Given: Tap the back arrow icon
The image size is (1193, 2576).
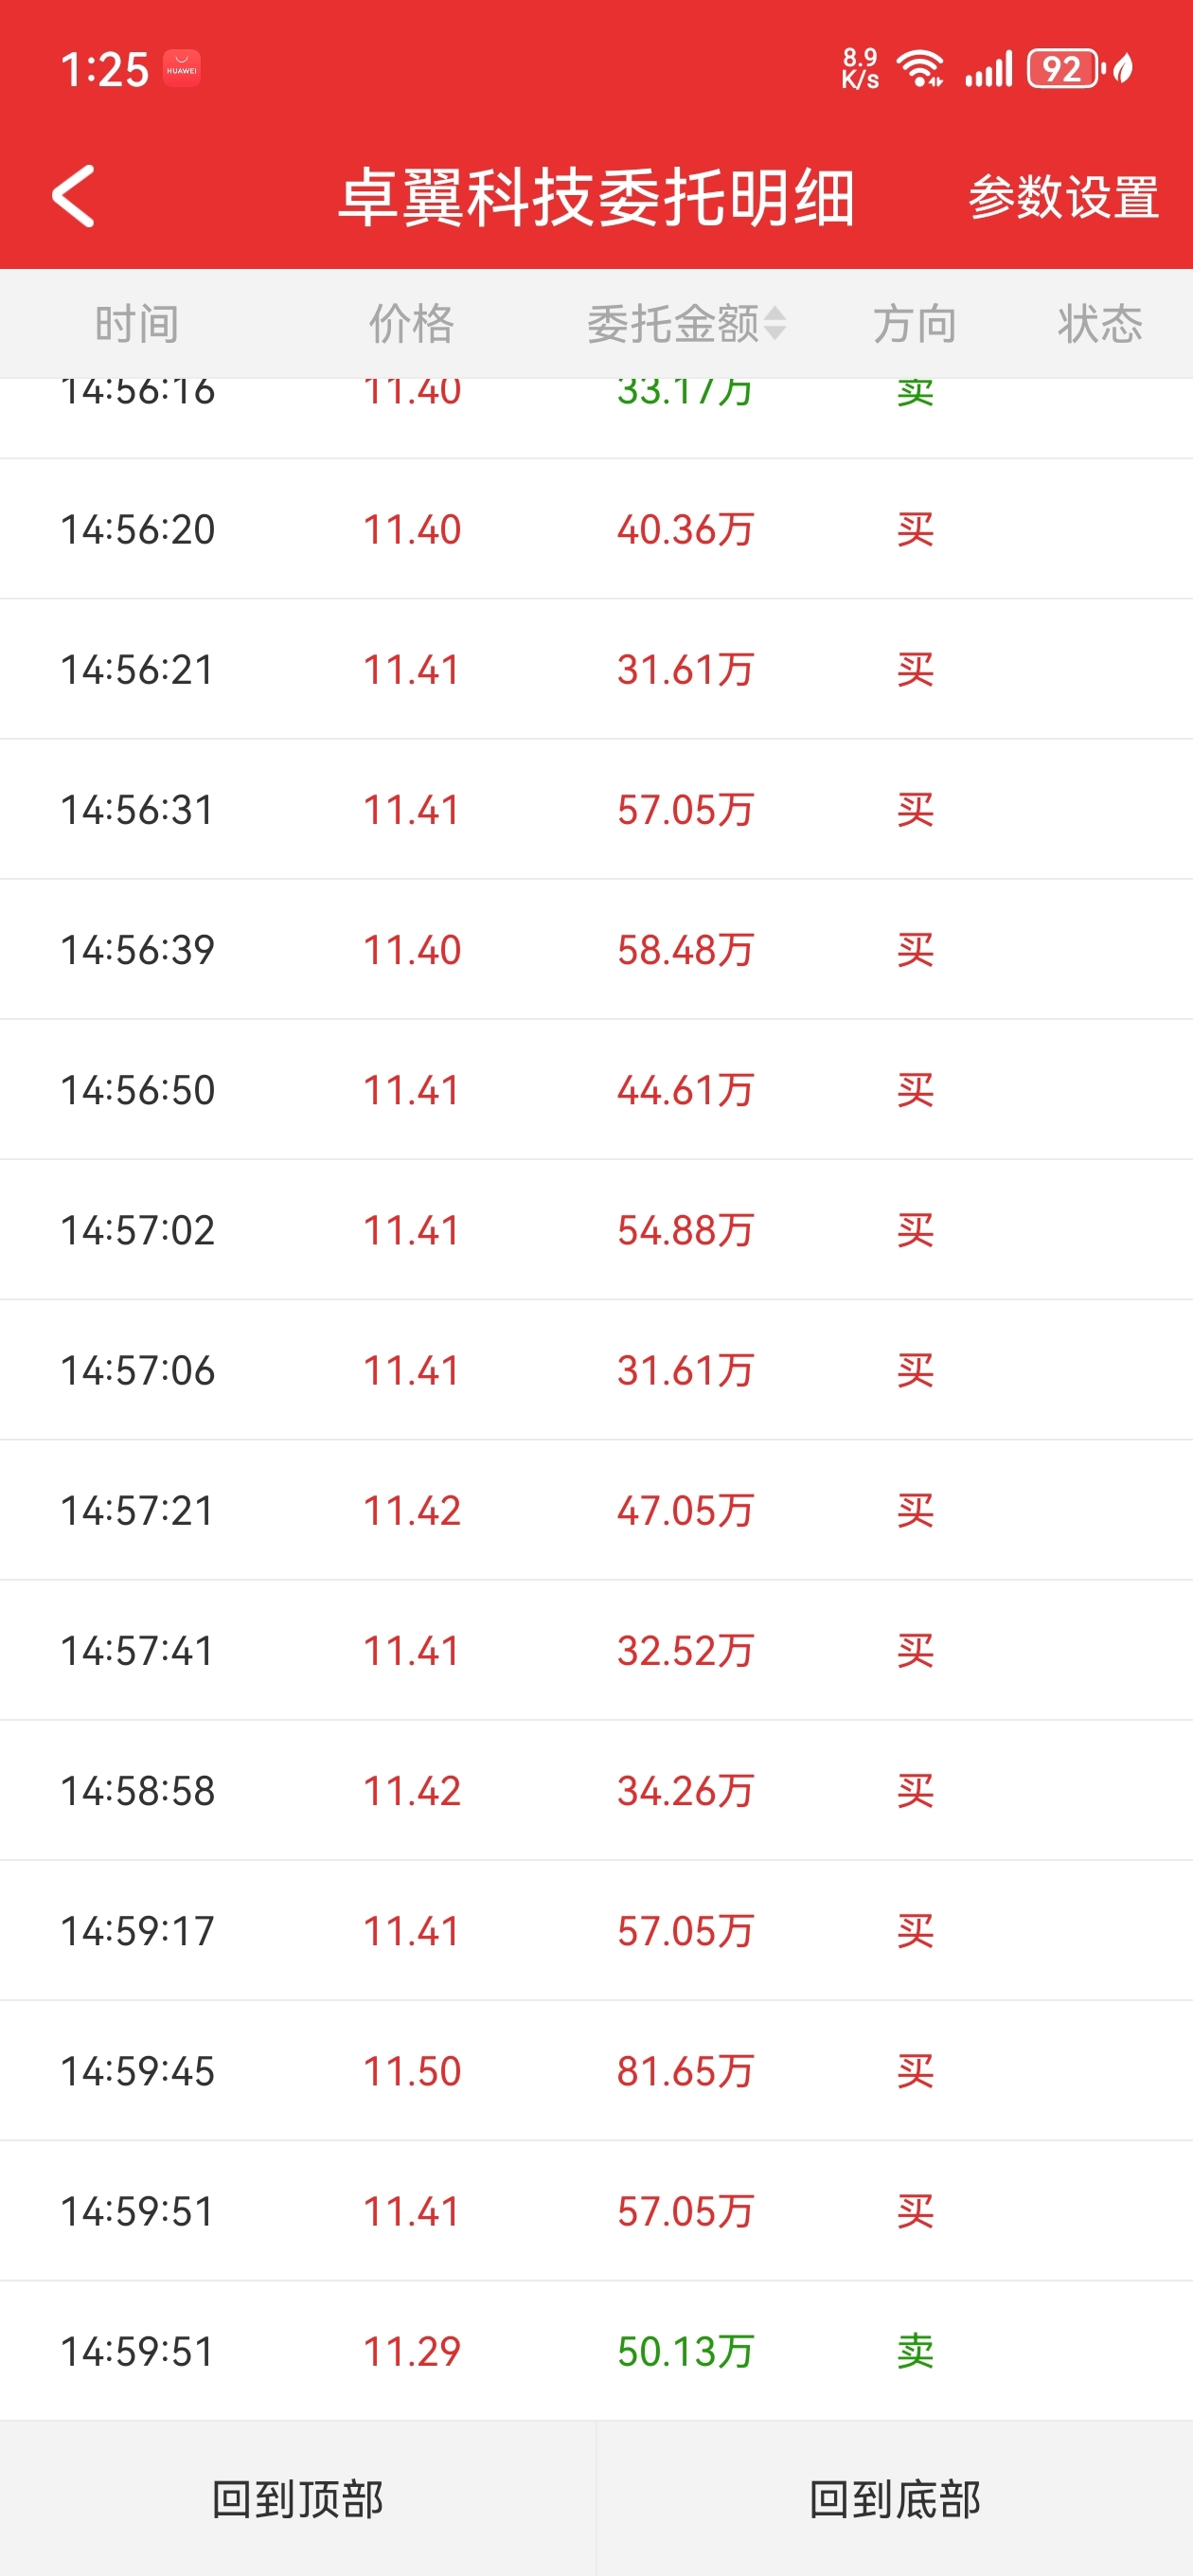Looking at the screenshot, I should pos(73,196).
